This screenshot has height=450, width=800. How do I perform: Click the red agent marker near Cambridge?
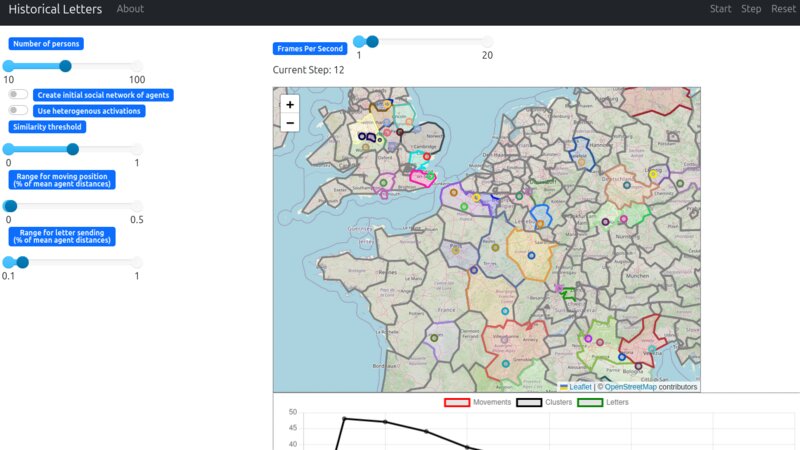click(427, 157)
